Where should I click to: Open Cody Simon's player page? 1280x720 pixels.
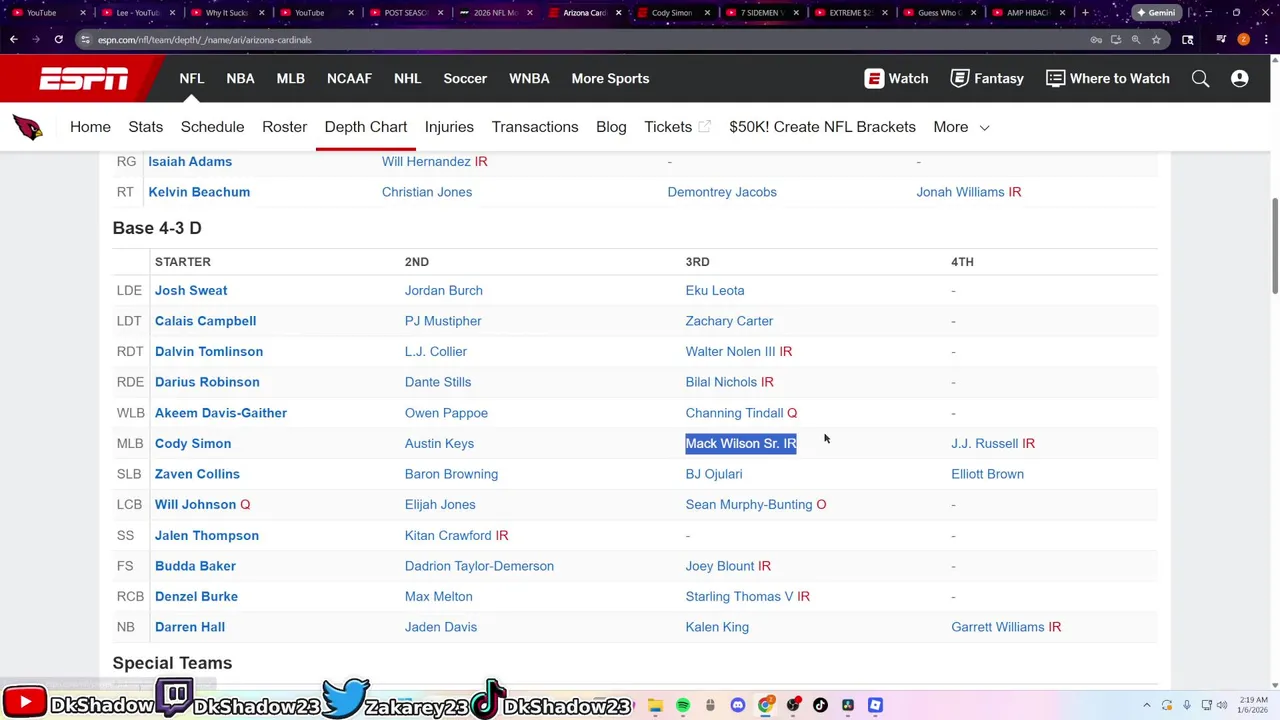pyautogui.click(x=193, y=444)
